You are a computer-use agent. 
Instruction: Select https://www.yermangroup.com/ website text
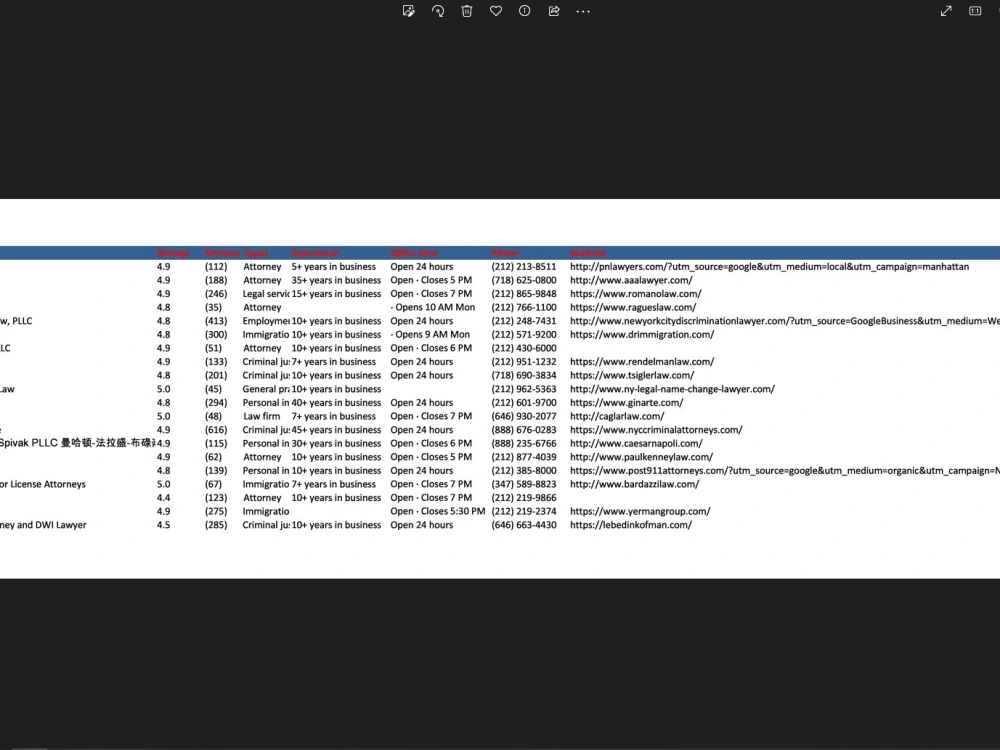[640, 511]
